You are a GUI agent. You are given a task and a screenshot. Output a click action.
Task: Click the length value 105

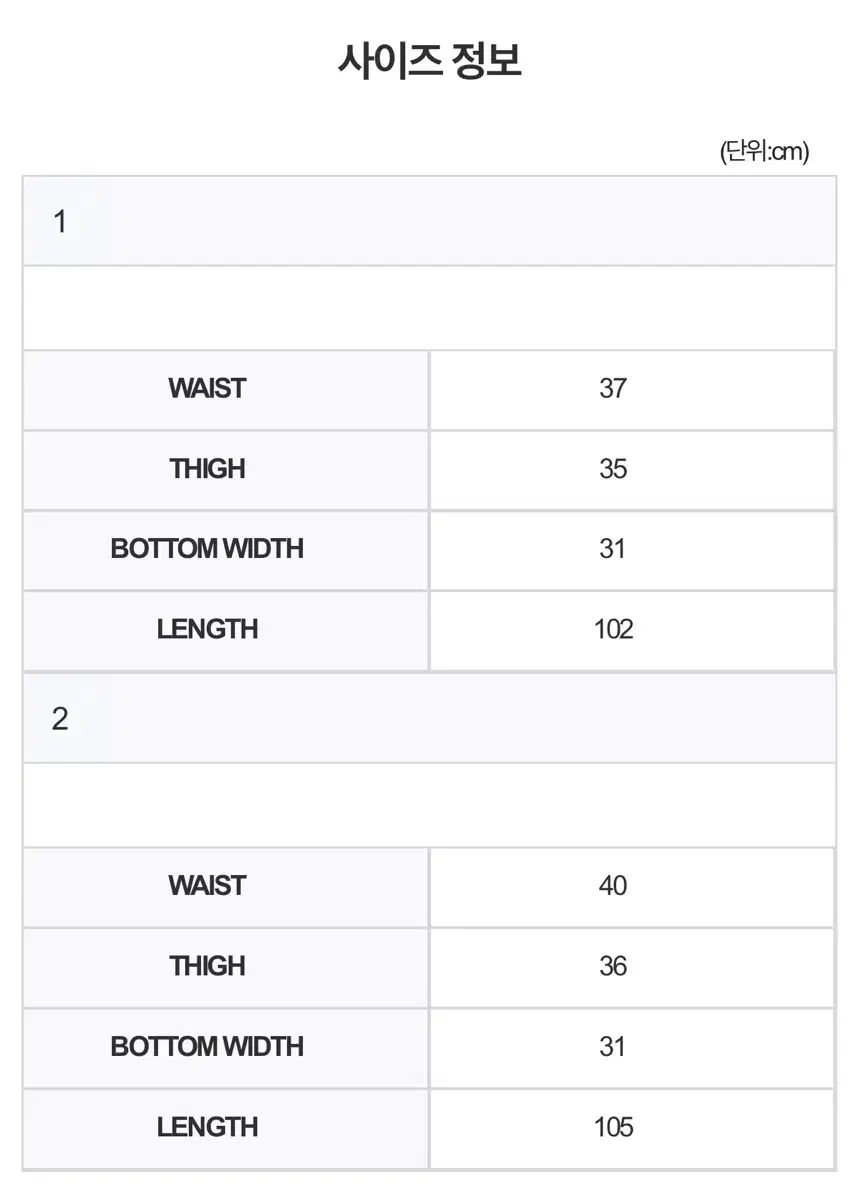[x=613, y=1127]
